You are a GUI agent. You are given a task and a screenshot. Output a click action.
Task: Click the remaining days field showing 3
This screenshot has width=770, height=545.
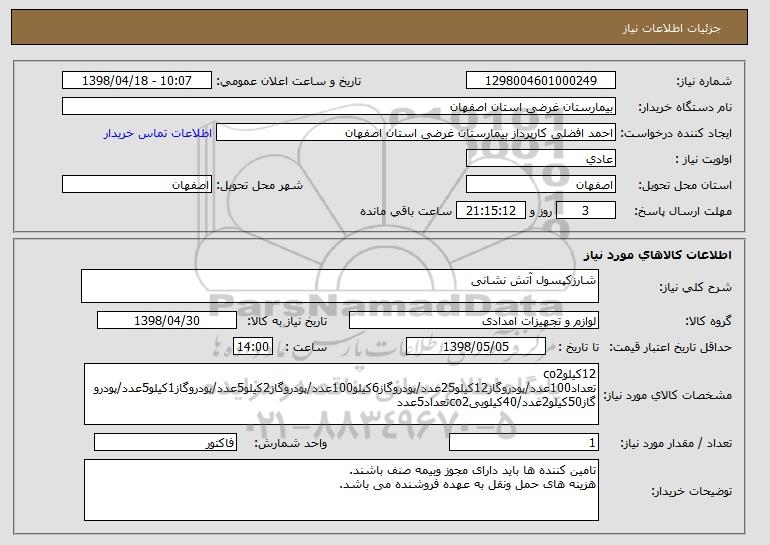click(585, 211)
